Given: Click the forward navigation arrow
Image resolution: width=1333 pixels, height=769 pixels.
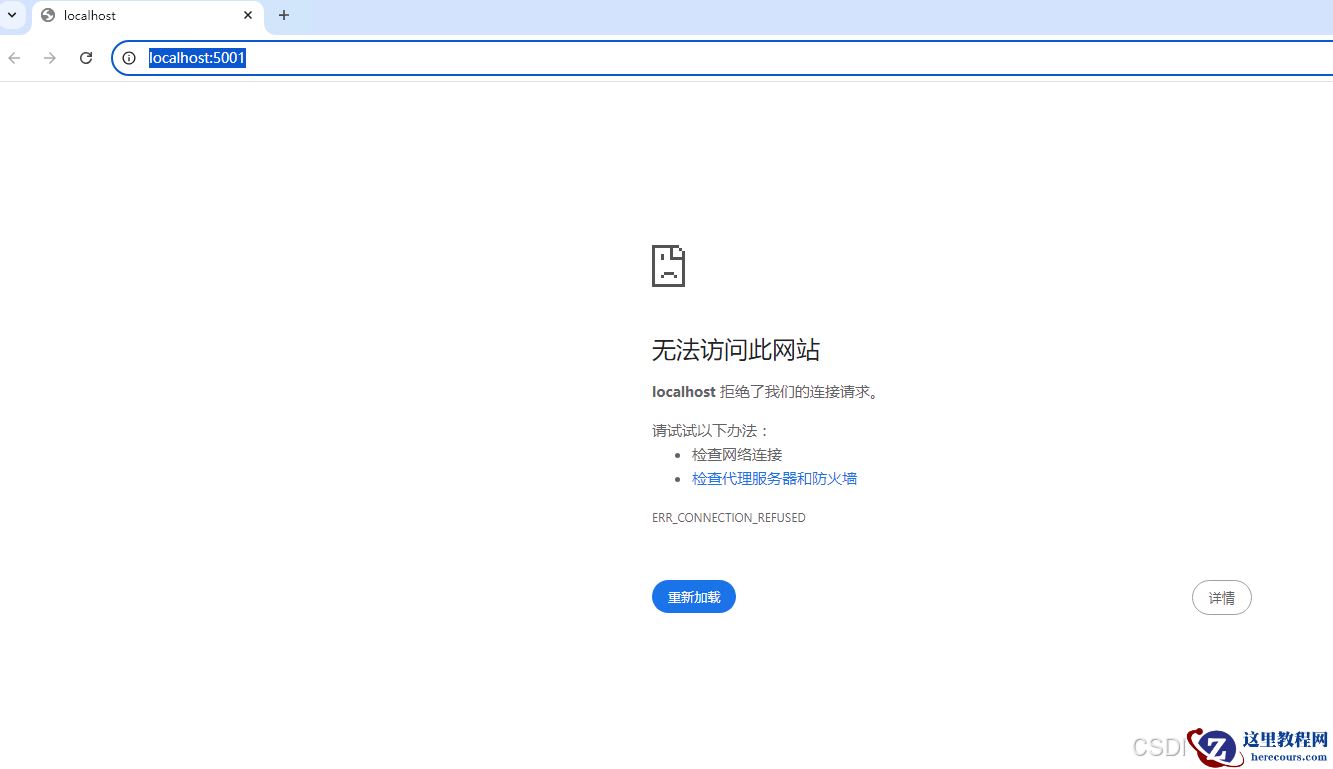Looking at the screenshot, I should [49, 58].
